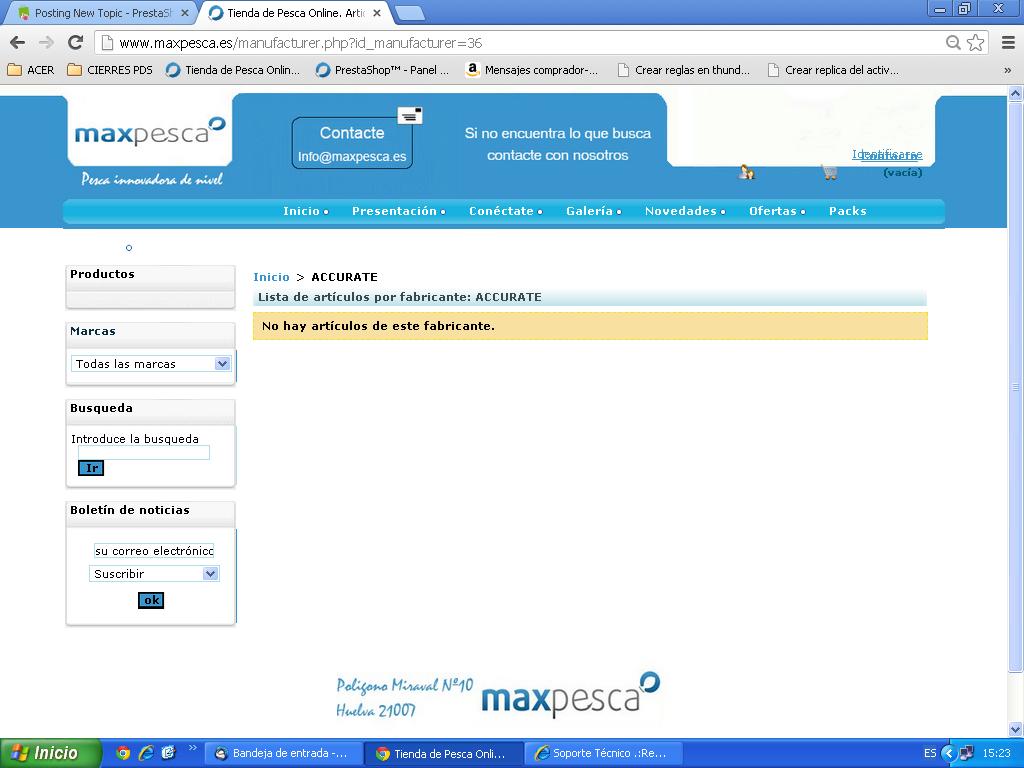Open a new browser tab
Screen dimensions: 1024x768
pyautogui.click(x=410, y=13)
